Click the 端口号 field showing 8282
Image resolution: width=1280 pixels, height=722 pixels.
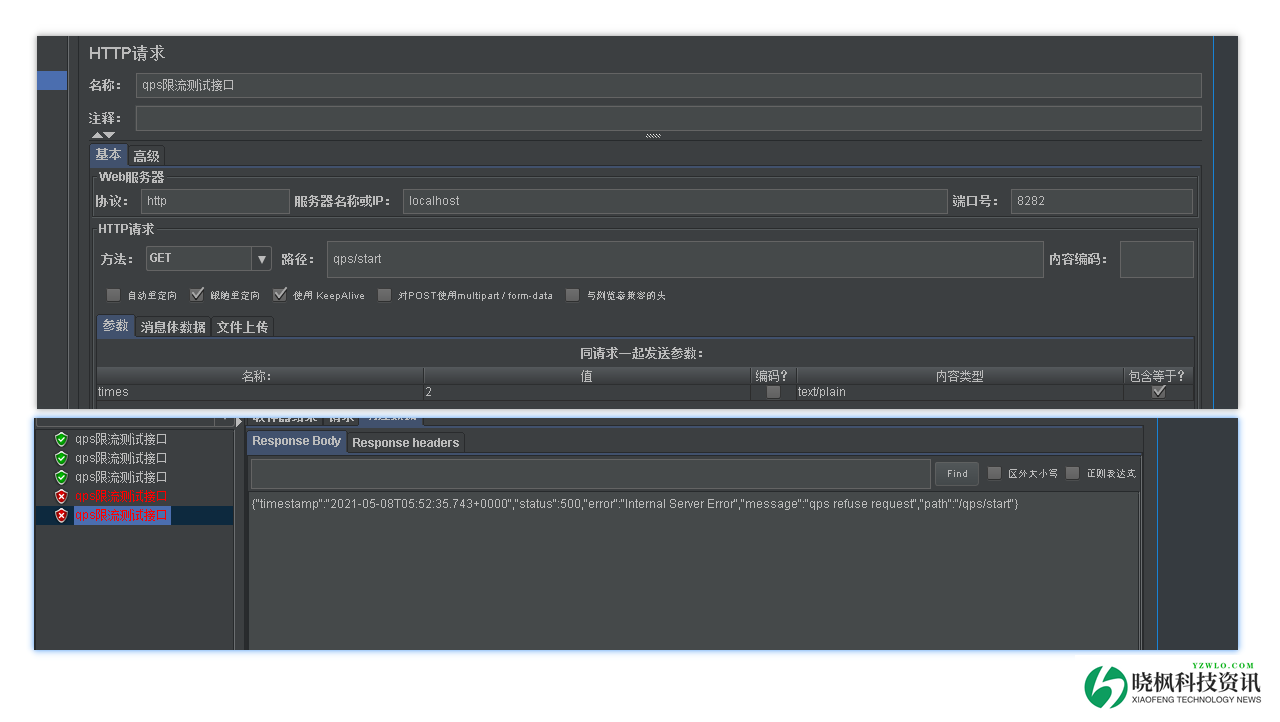1101,201
